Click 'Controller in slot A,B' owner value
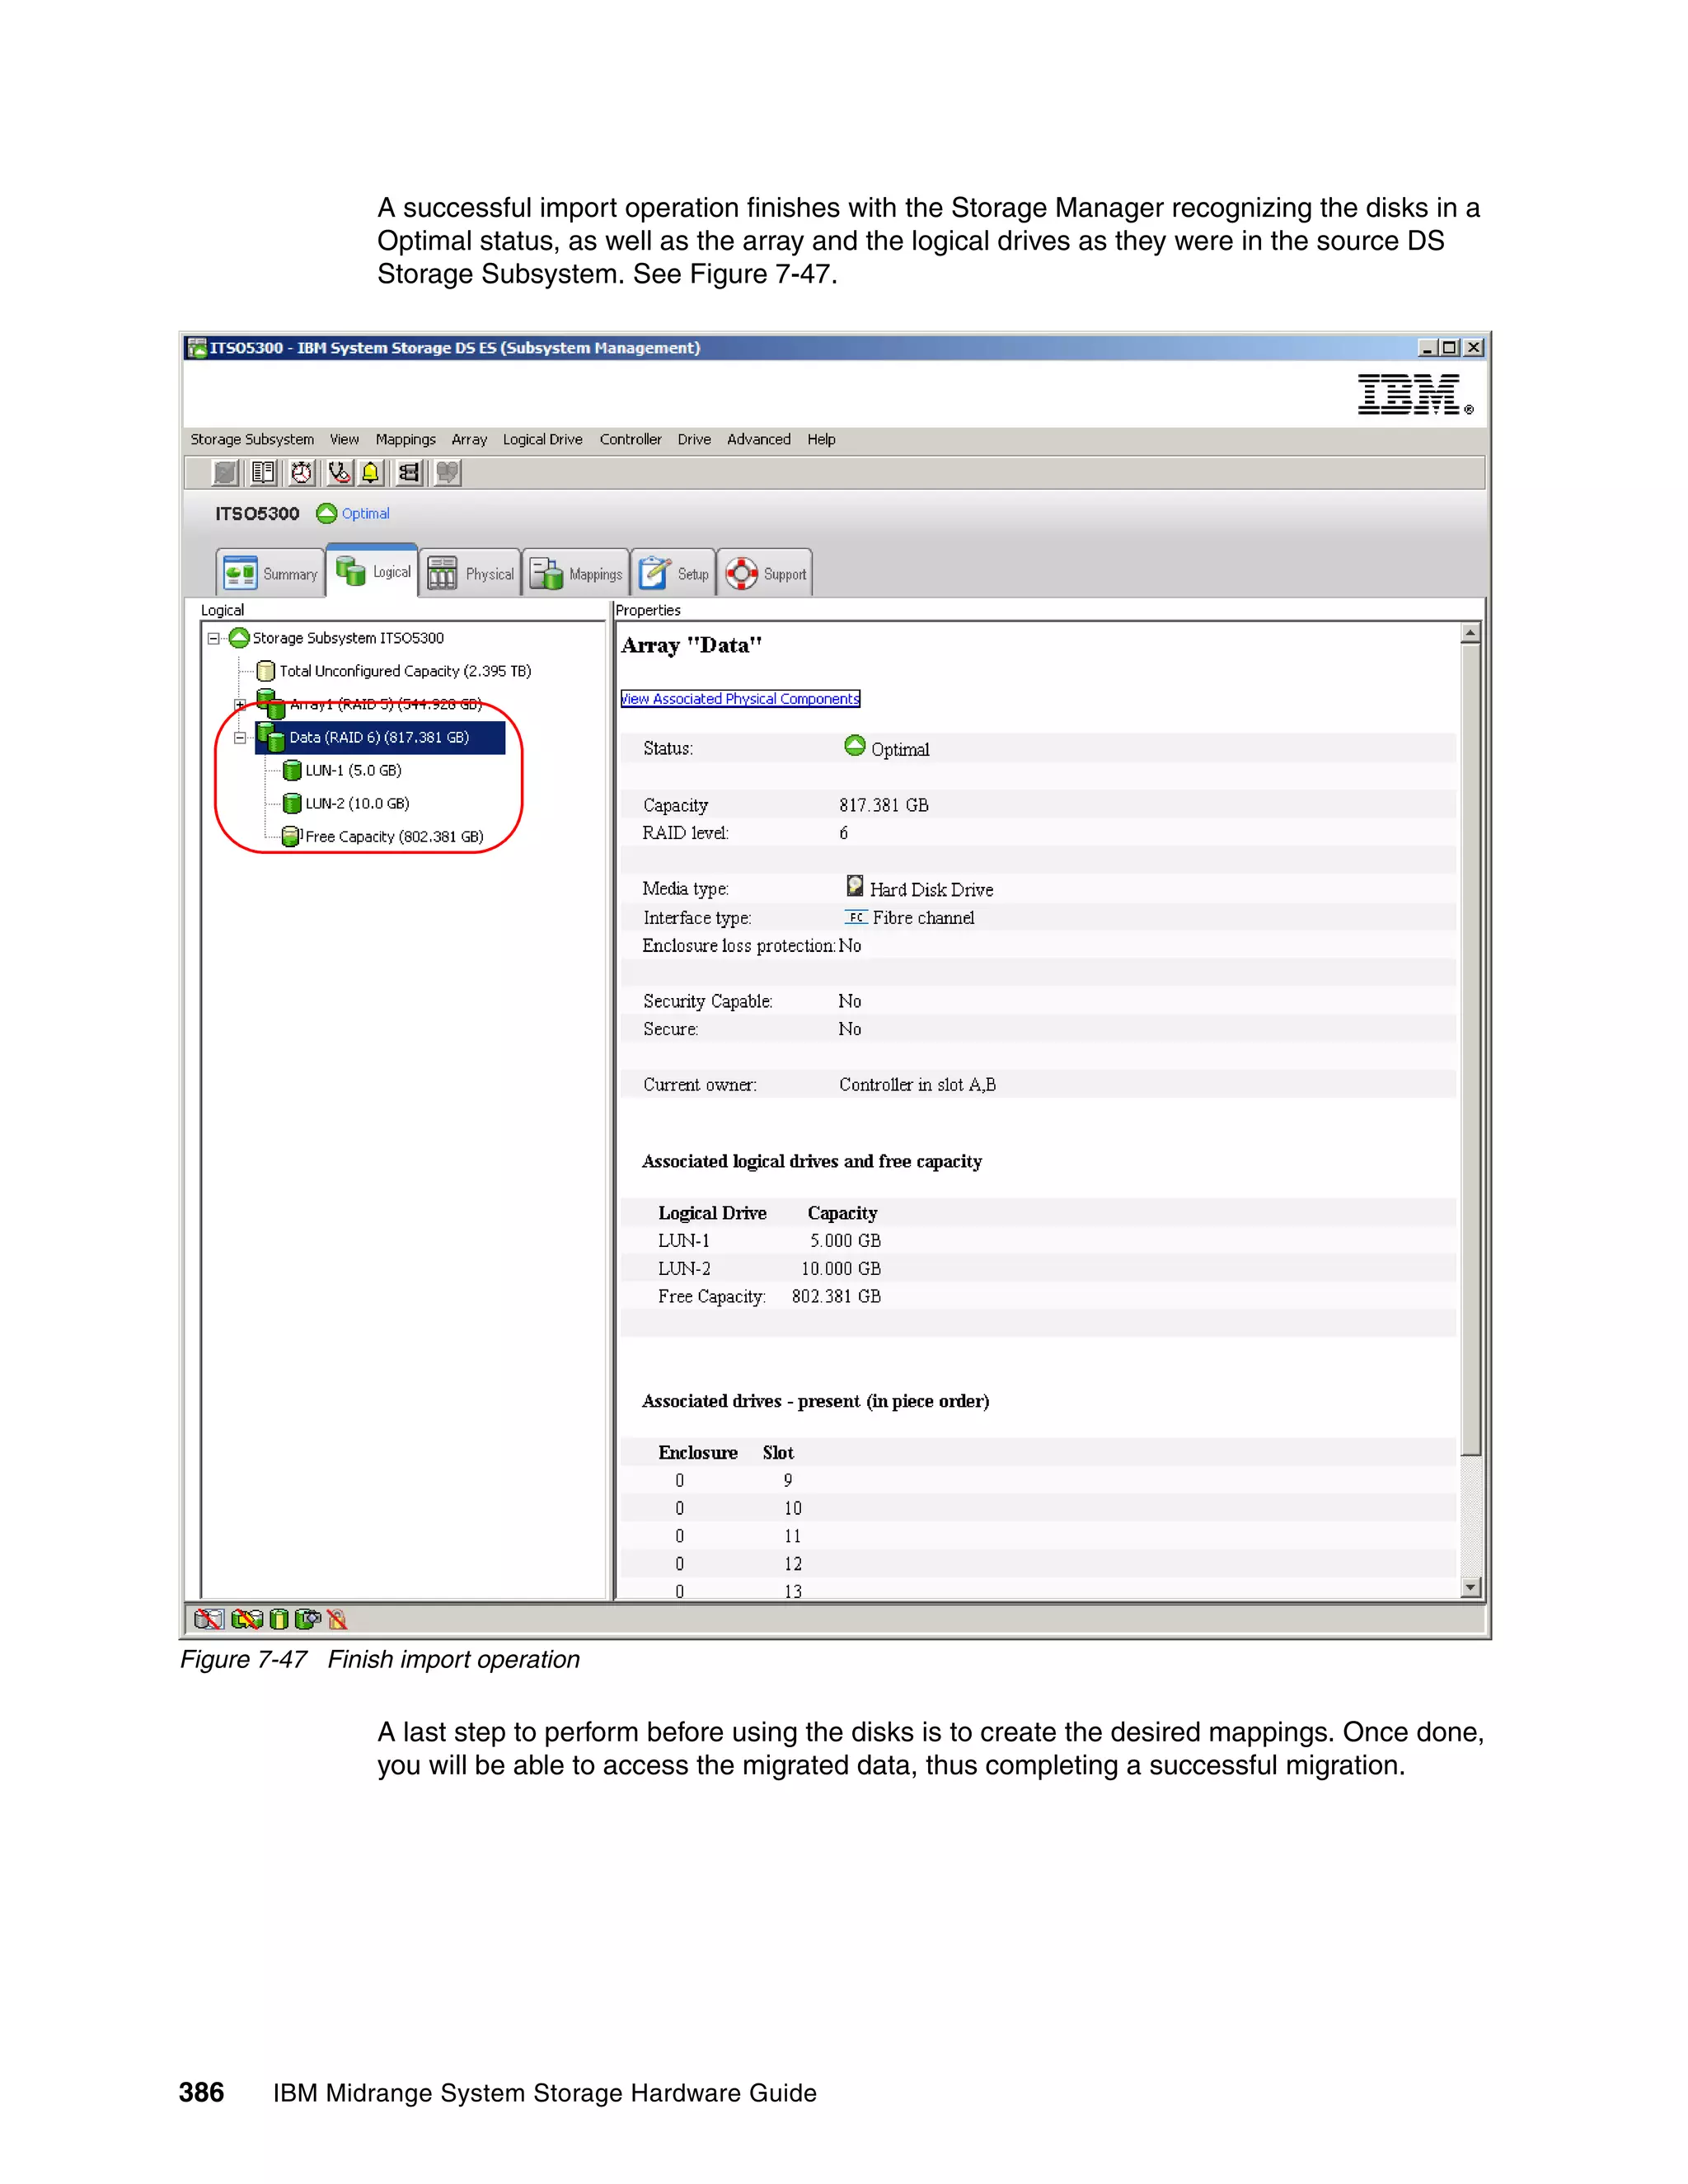1688x2184 pixels. [917, 1084]
